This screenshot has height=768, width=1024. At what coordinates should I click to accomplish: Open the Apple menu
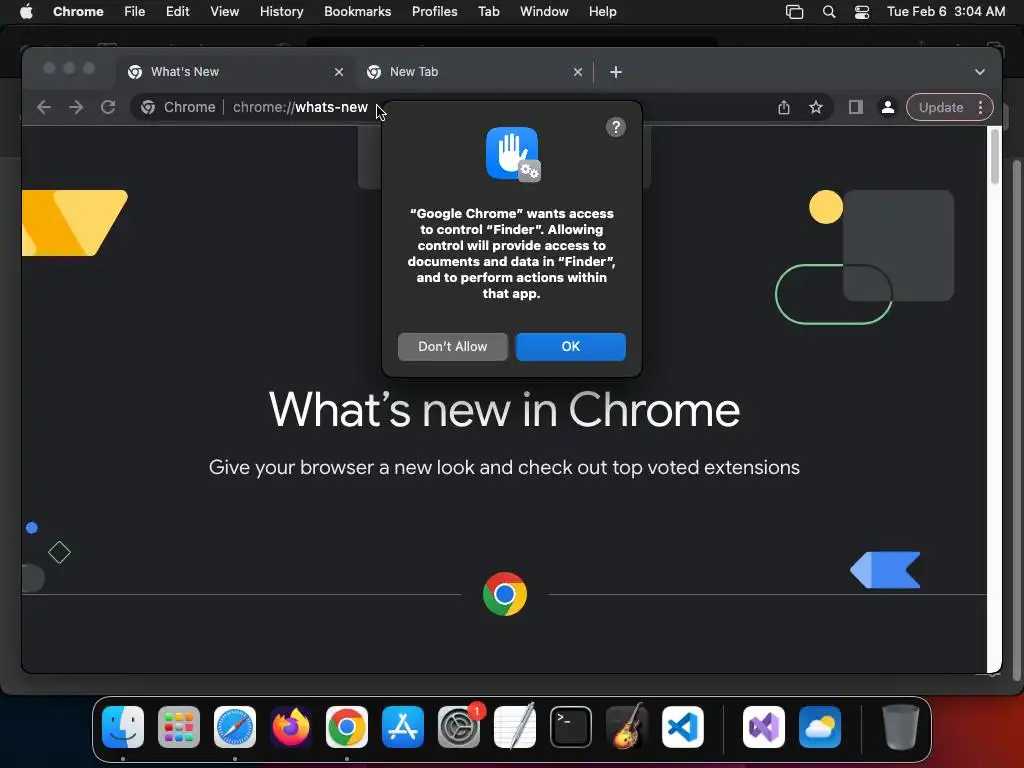[26, 12]
